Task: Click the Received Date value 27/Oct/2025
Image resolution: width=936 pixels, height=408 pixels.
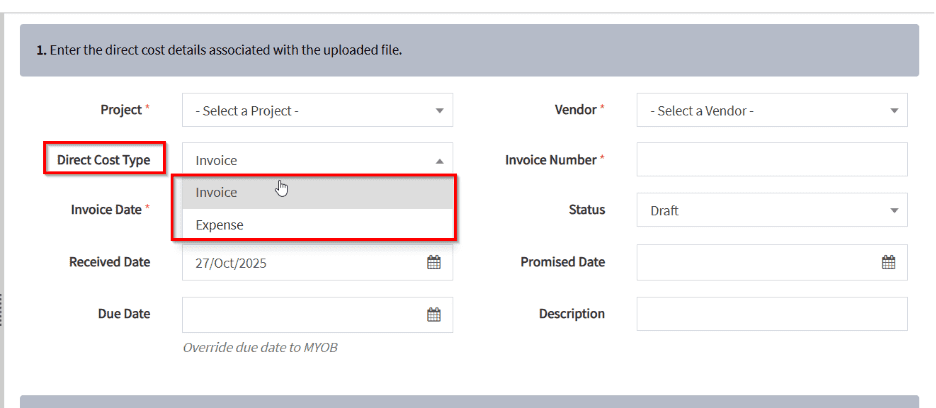Action: pos(231,262)
